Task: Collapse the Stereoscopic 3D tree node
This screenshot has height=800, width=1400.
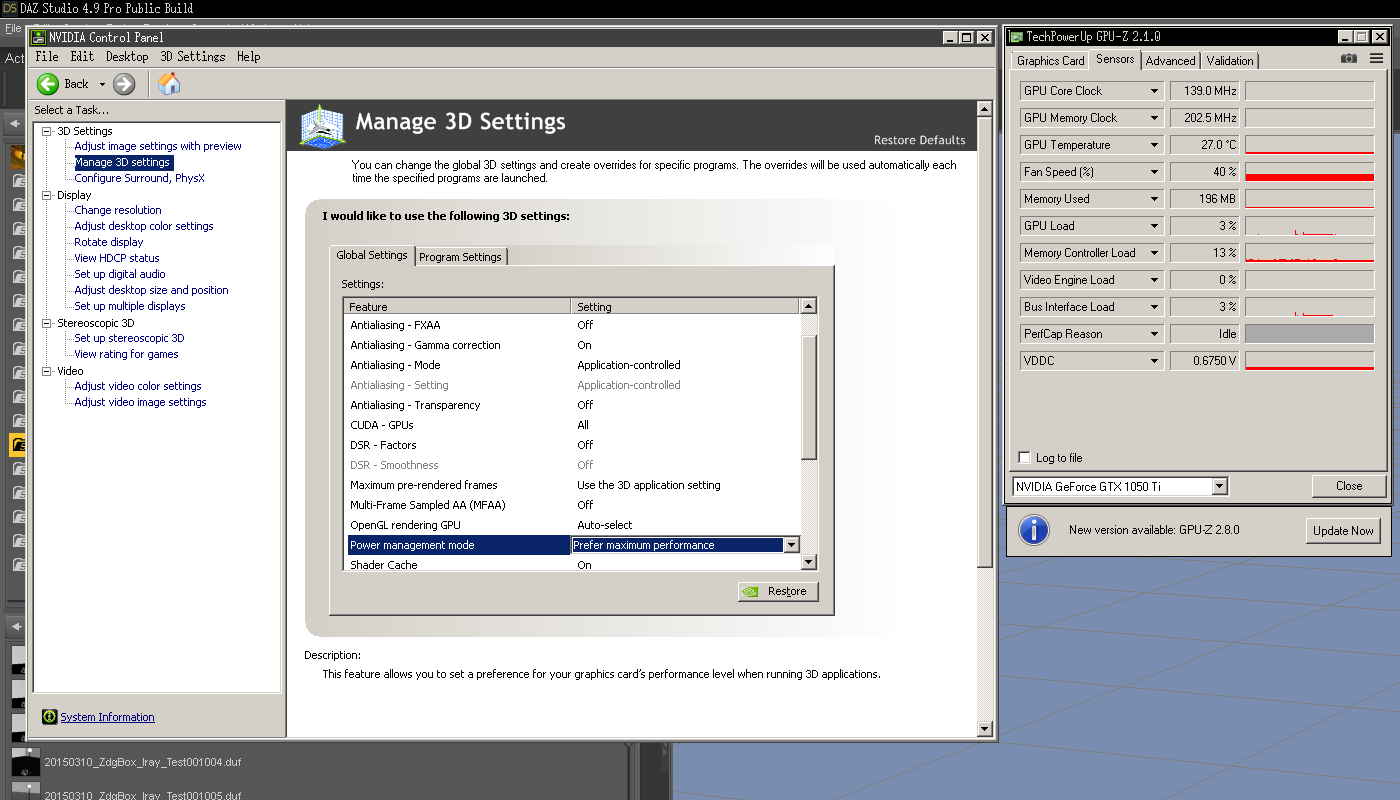Action: [46, 323]
